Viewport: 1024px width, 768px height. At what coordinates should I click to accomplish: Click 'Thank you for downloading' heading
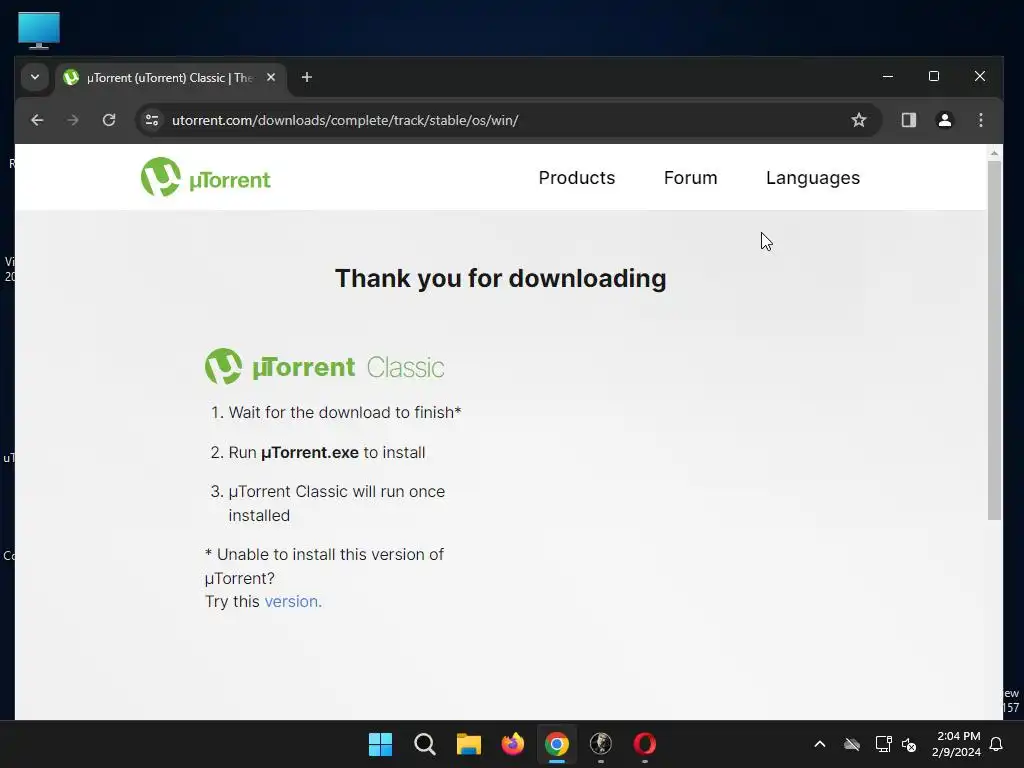[x=500, y=278]
